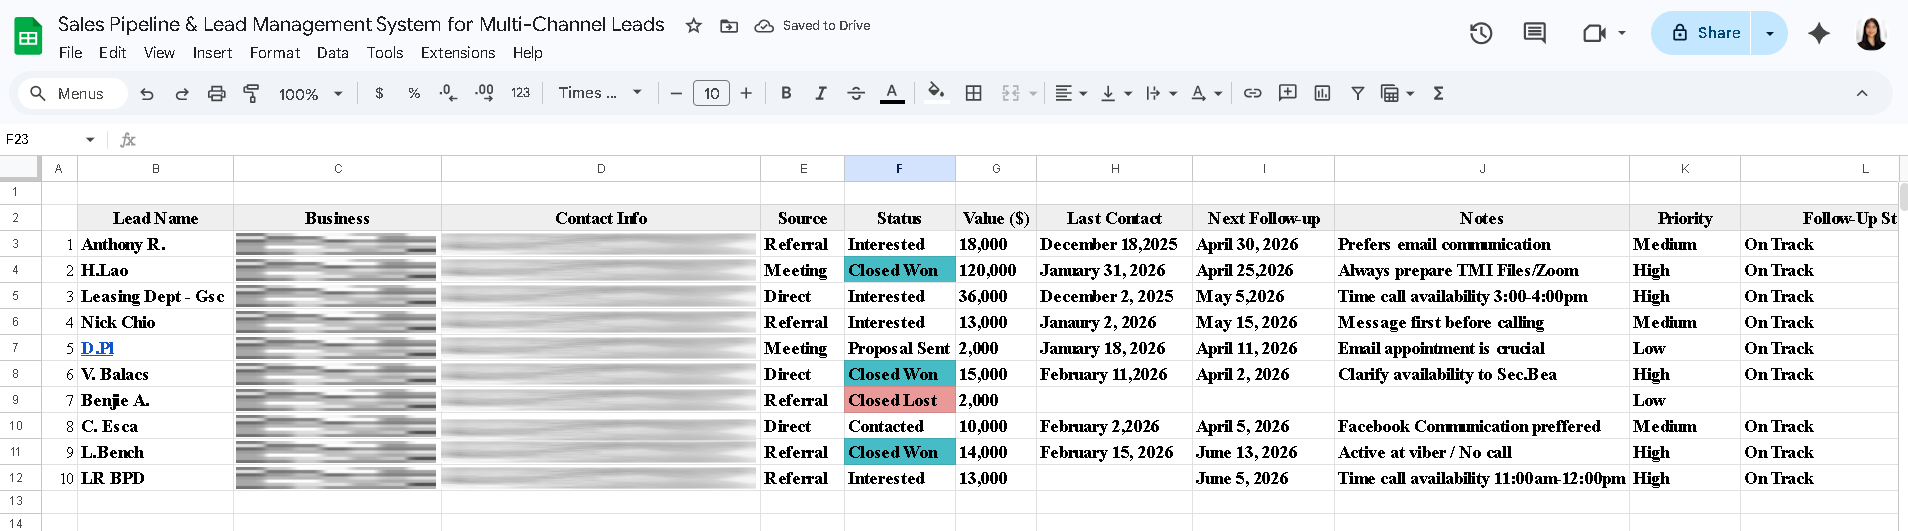This screenshot has height=531, width=1908.
Task: Hide the menus with collapse chevron
Action: click(1862, 93)
